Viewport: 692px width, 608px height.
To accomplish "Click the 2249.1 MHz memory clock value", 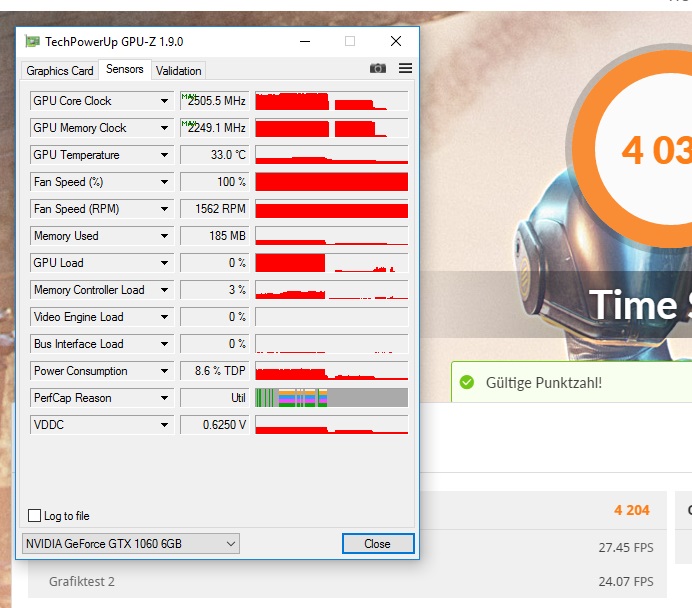I will coord(214,128).
